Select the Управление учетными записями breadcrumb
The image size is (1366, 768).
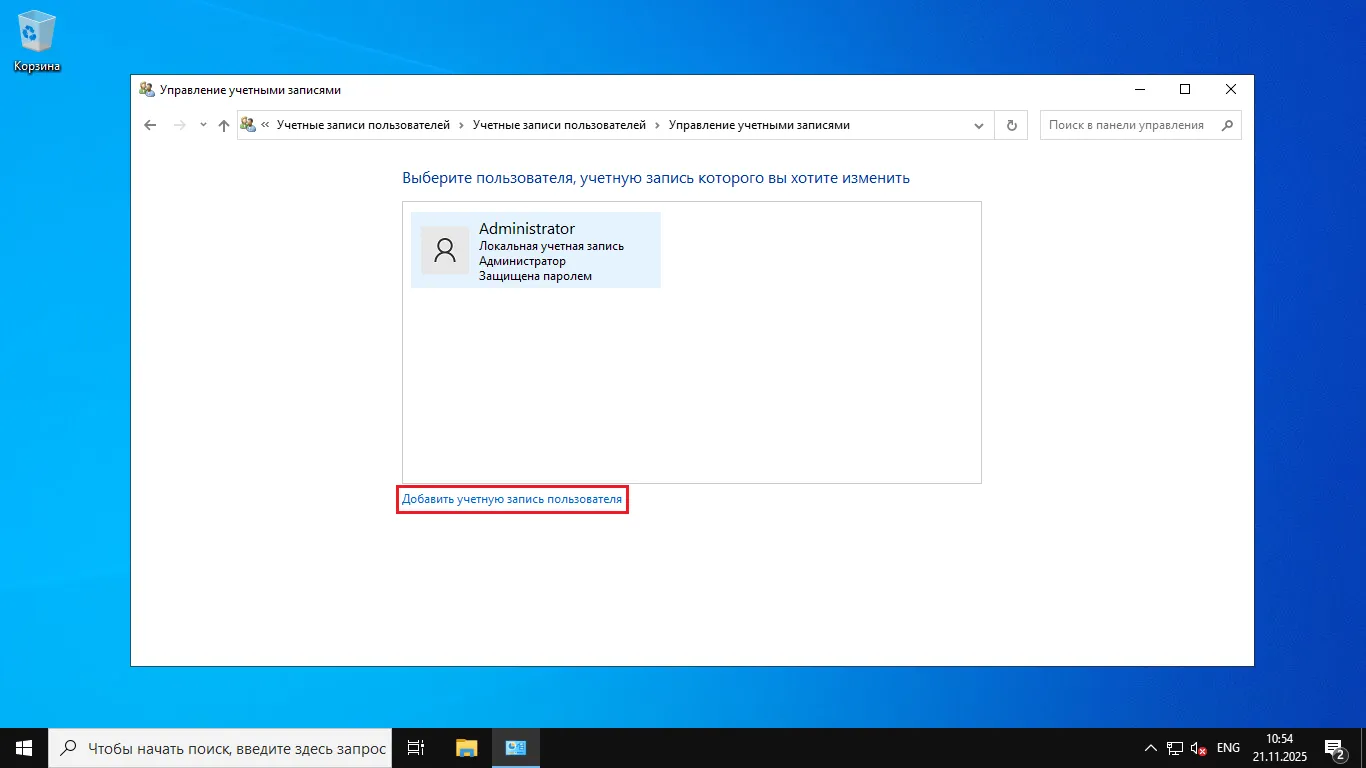tap(759, 125)
